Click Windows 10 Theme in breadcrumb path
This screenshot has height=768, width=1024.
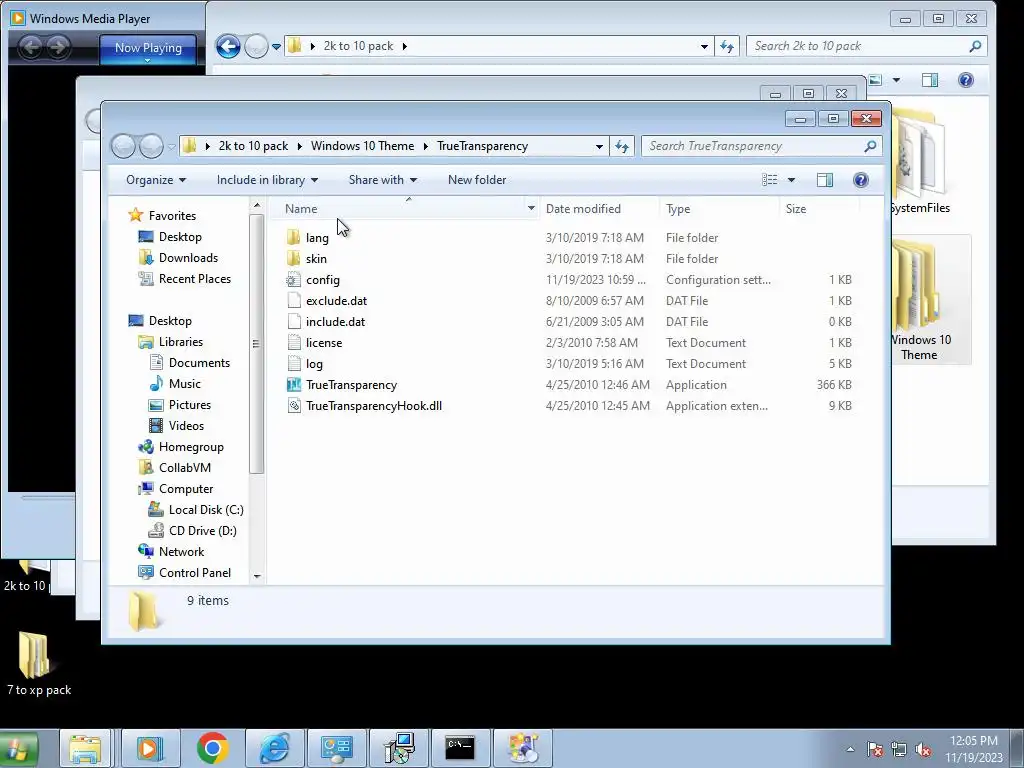362,146
